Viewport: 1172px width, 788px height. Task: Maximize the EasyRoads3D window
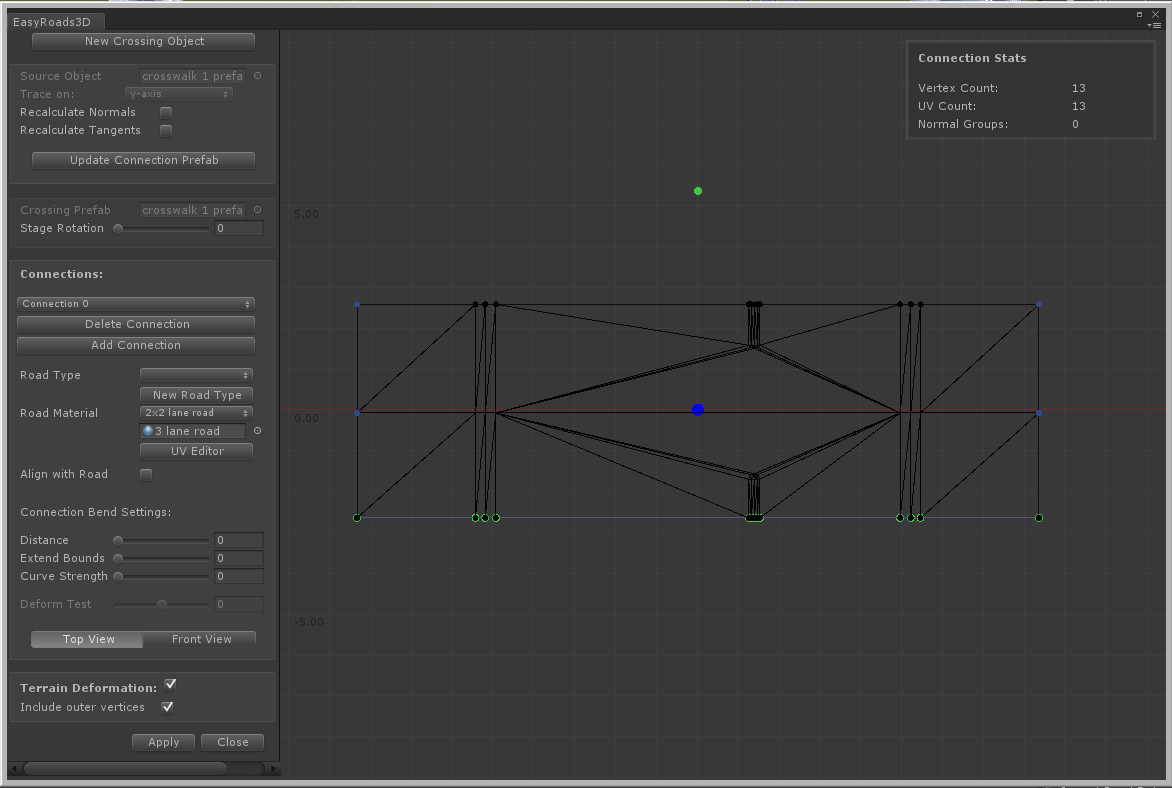pyautogui.click(x=1140, y=14)
